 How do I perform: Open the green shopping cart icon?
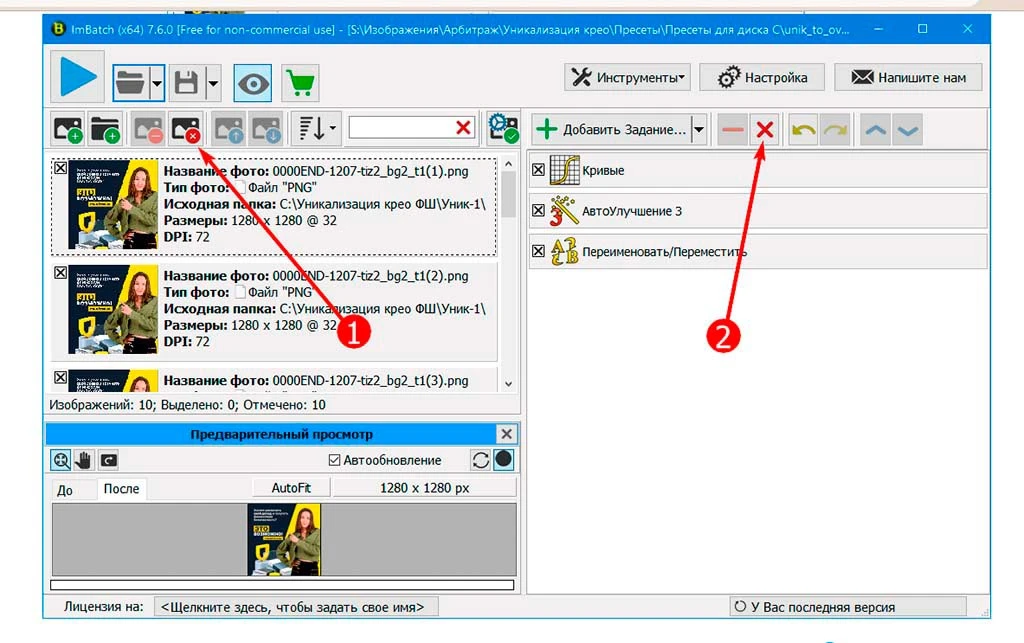[300, 83]
